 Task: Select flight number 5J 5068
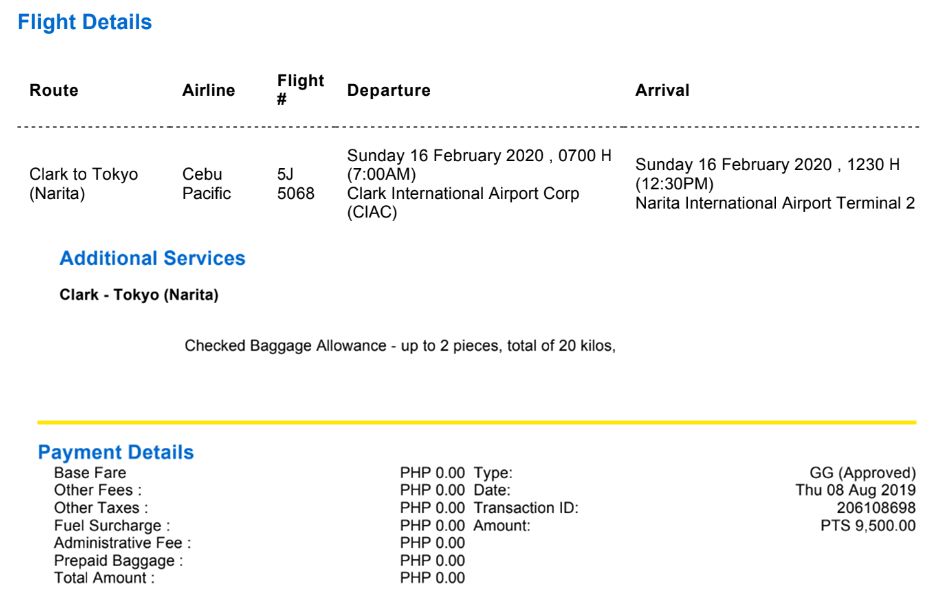coord(295,184)
